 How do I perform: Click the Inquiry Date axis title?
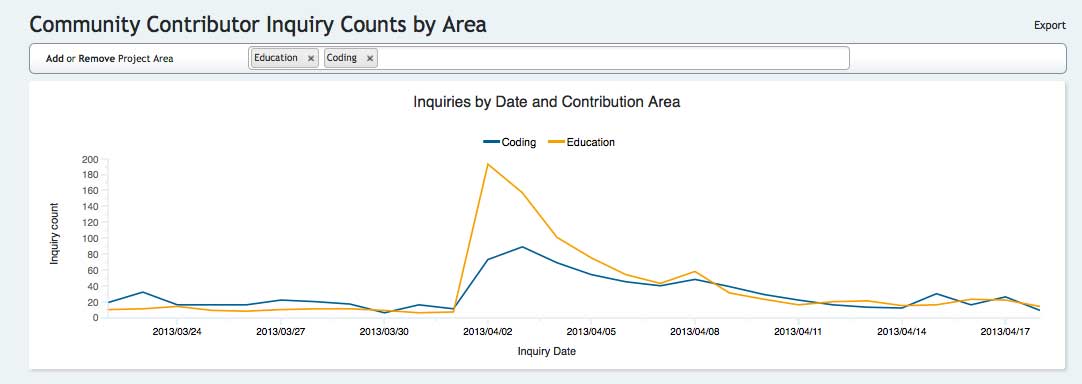(x=547, y=352)
